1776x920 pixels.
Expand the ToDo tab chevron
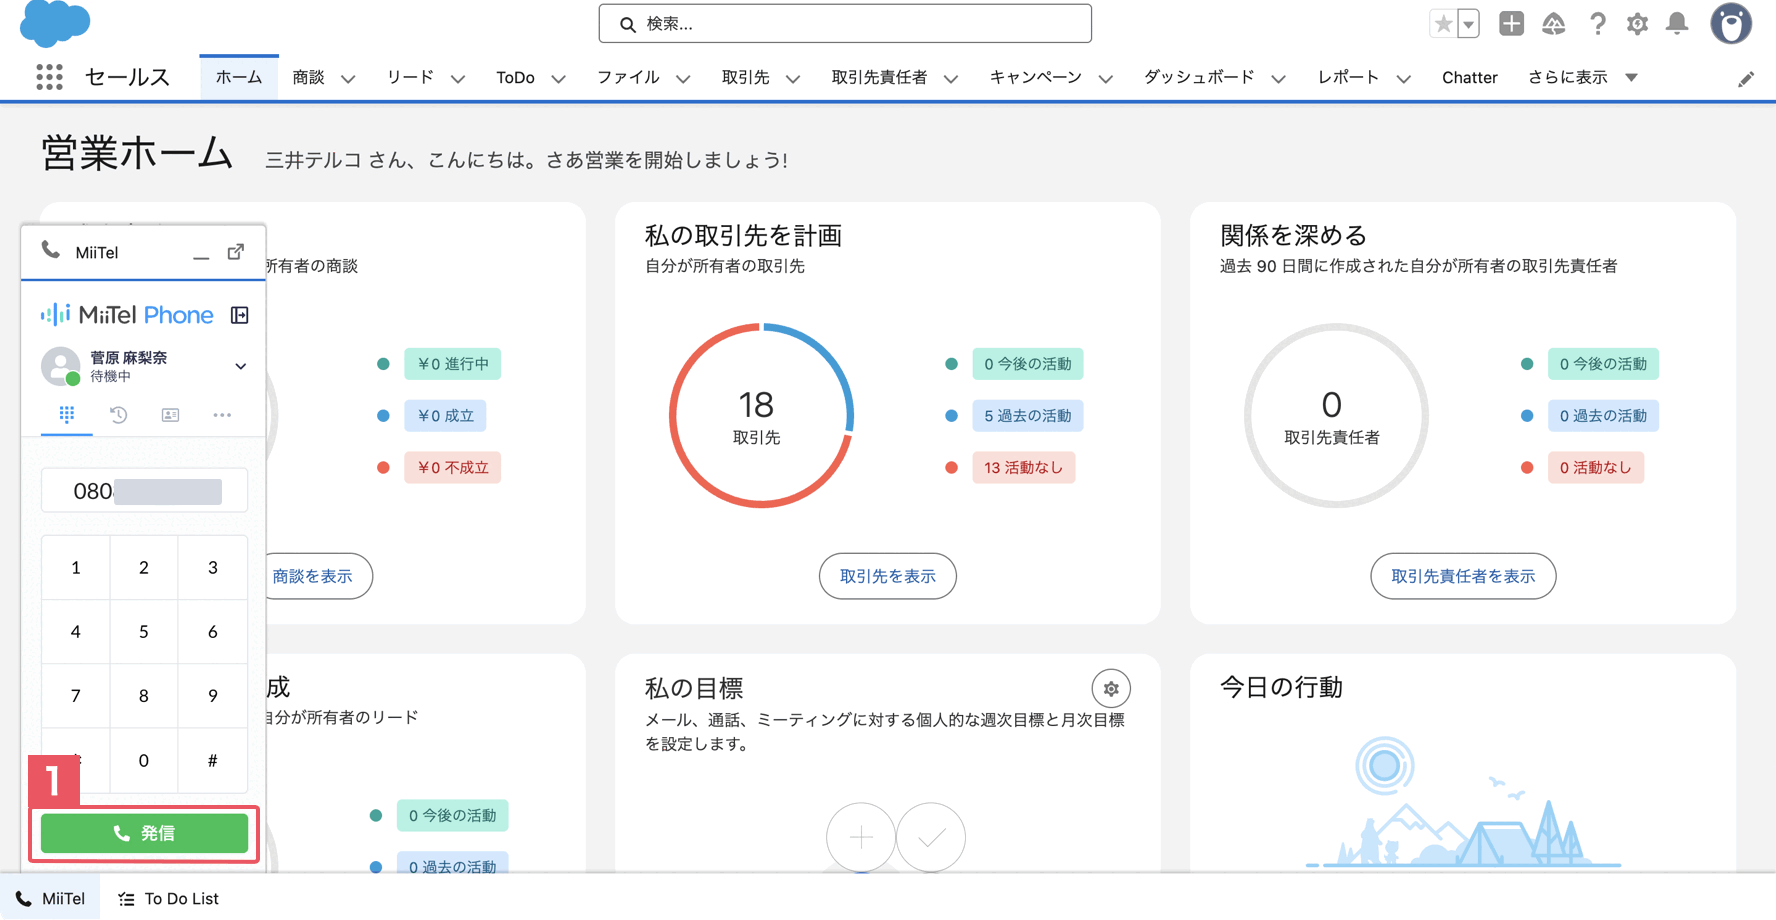tap(559, 78)
